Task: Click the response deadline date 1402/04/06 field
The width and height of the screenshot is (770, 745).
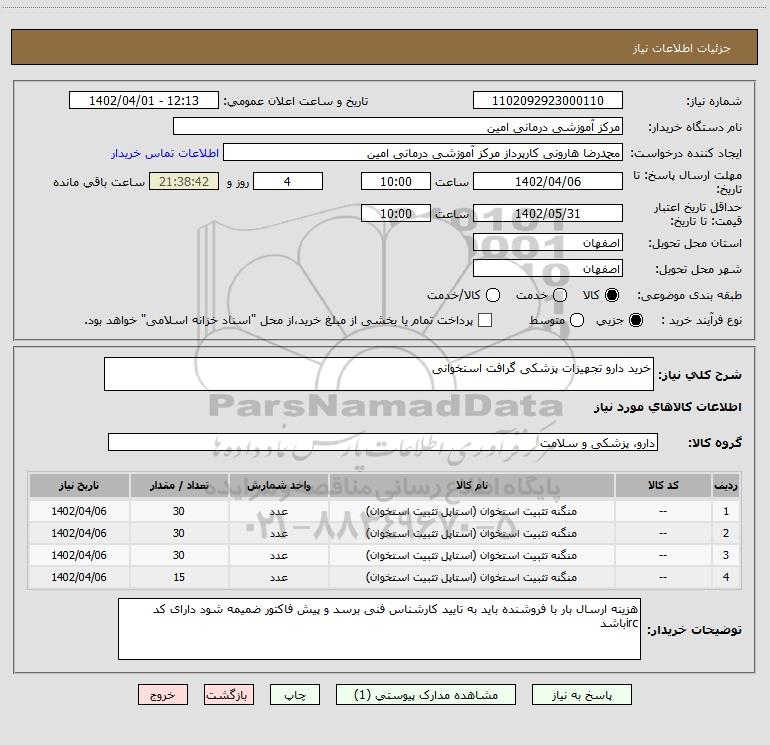Action: [548, 181]
